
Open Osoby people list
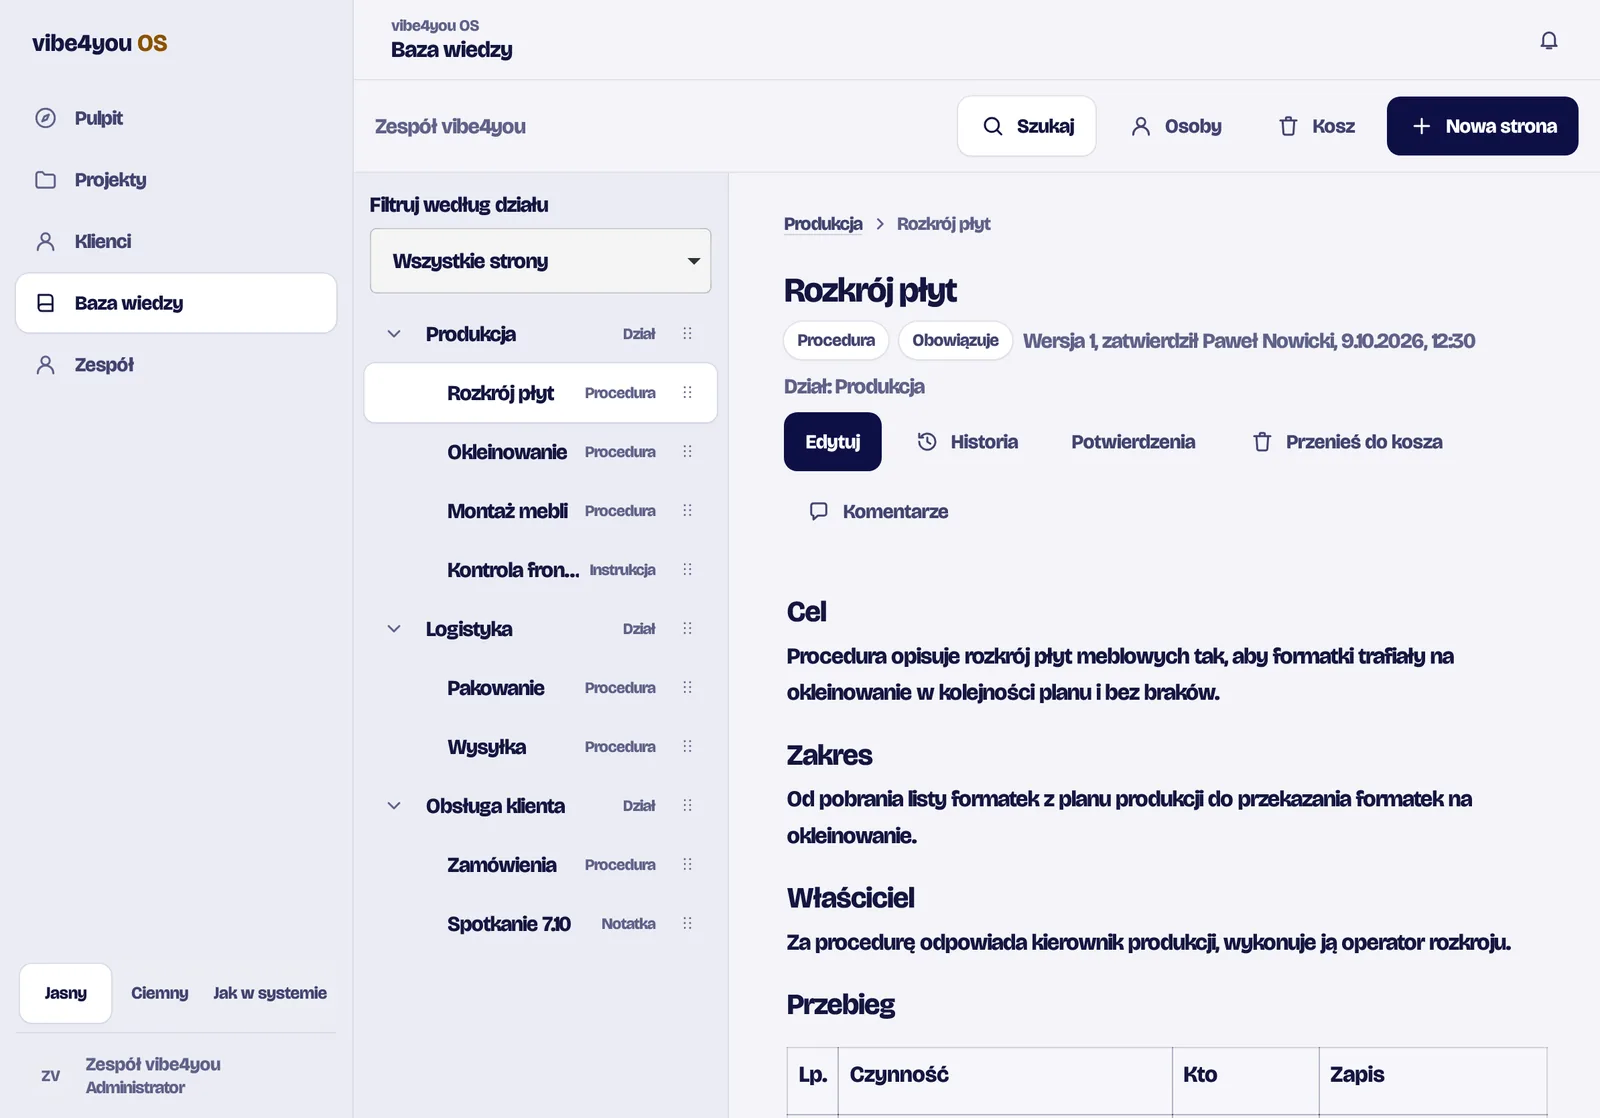(1176, 126)
